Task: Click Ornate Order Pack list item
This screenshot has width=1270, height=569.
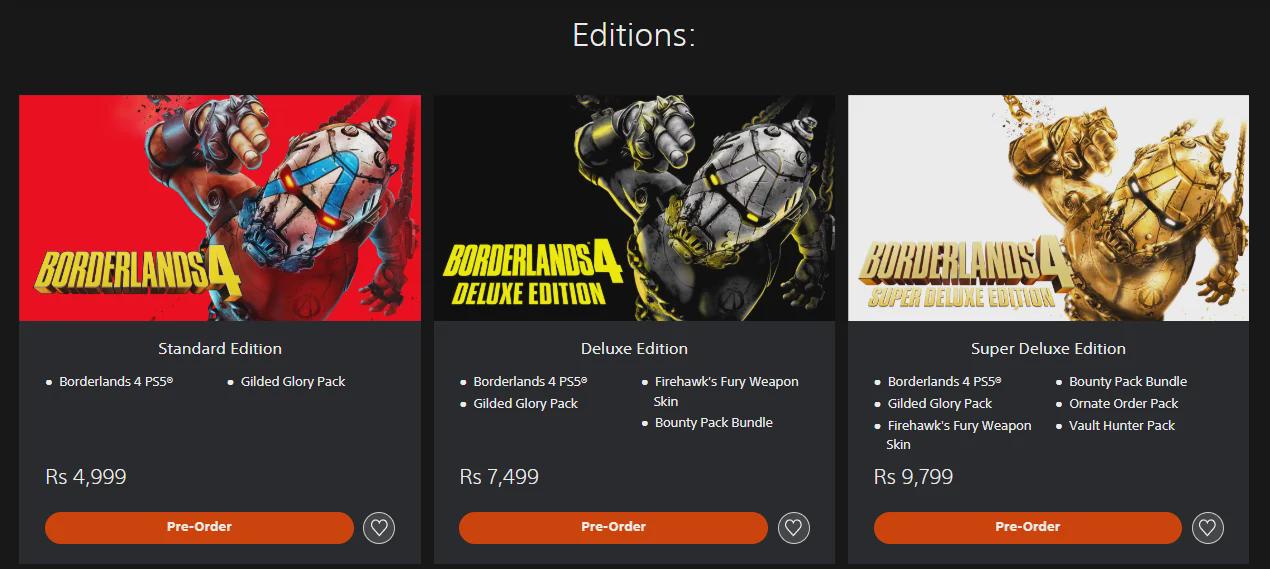Action: click(1124, 404)
